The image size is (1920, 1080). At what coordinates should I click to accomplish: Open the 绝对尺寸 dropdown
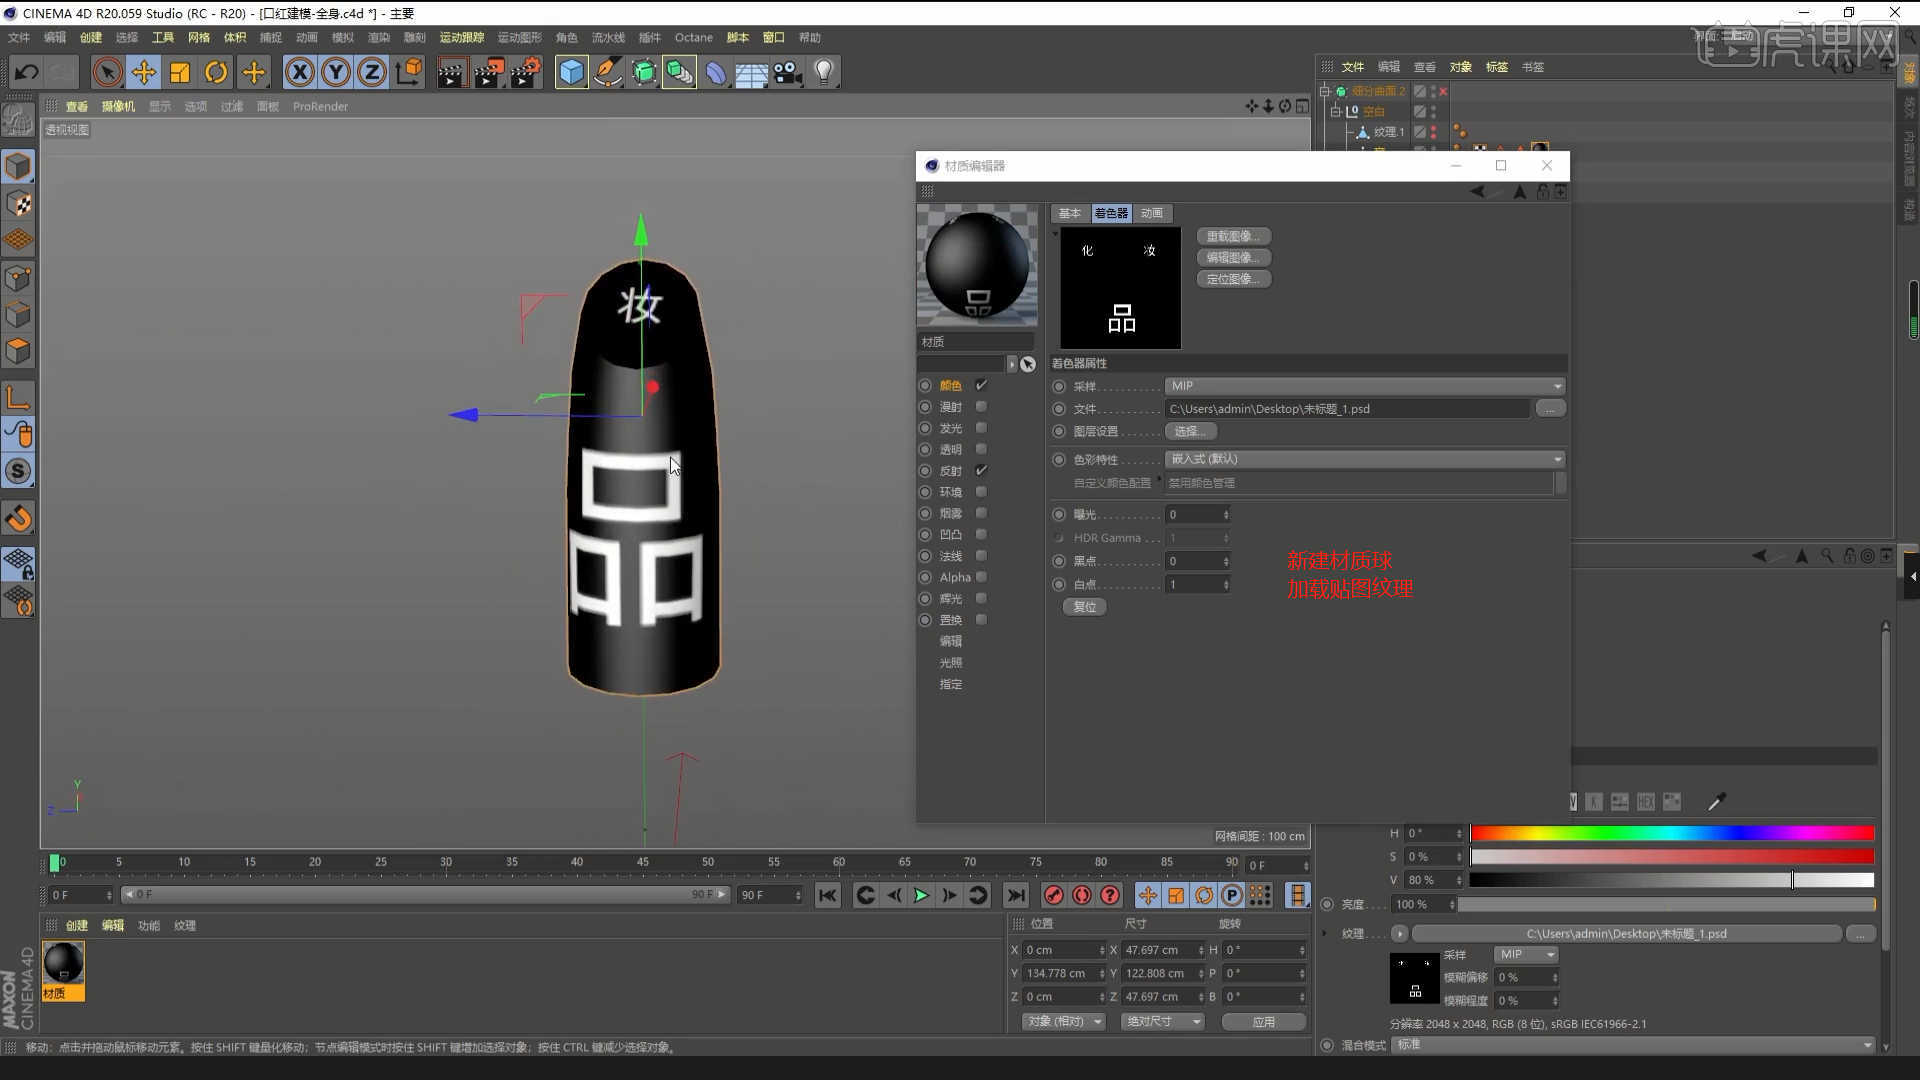(1162, 1022)
